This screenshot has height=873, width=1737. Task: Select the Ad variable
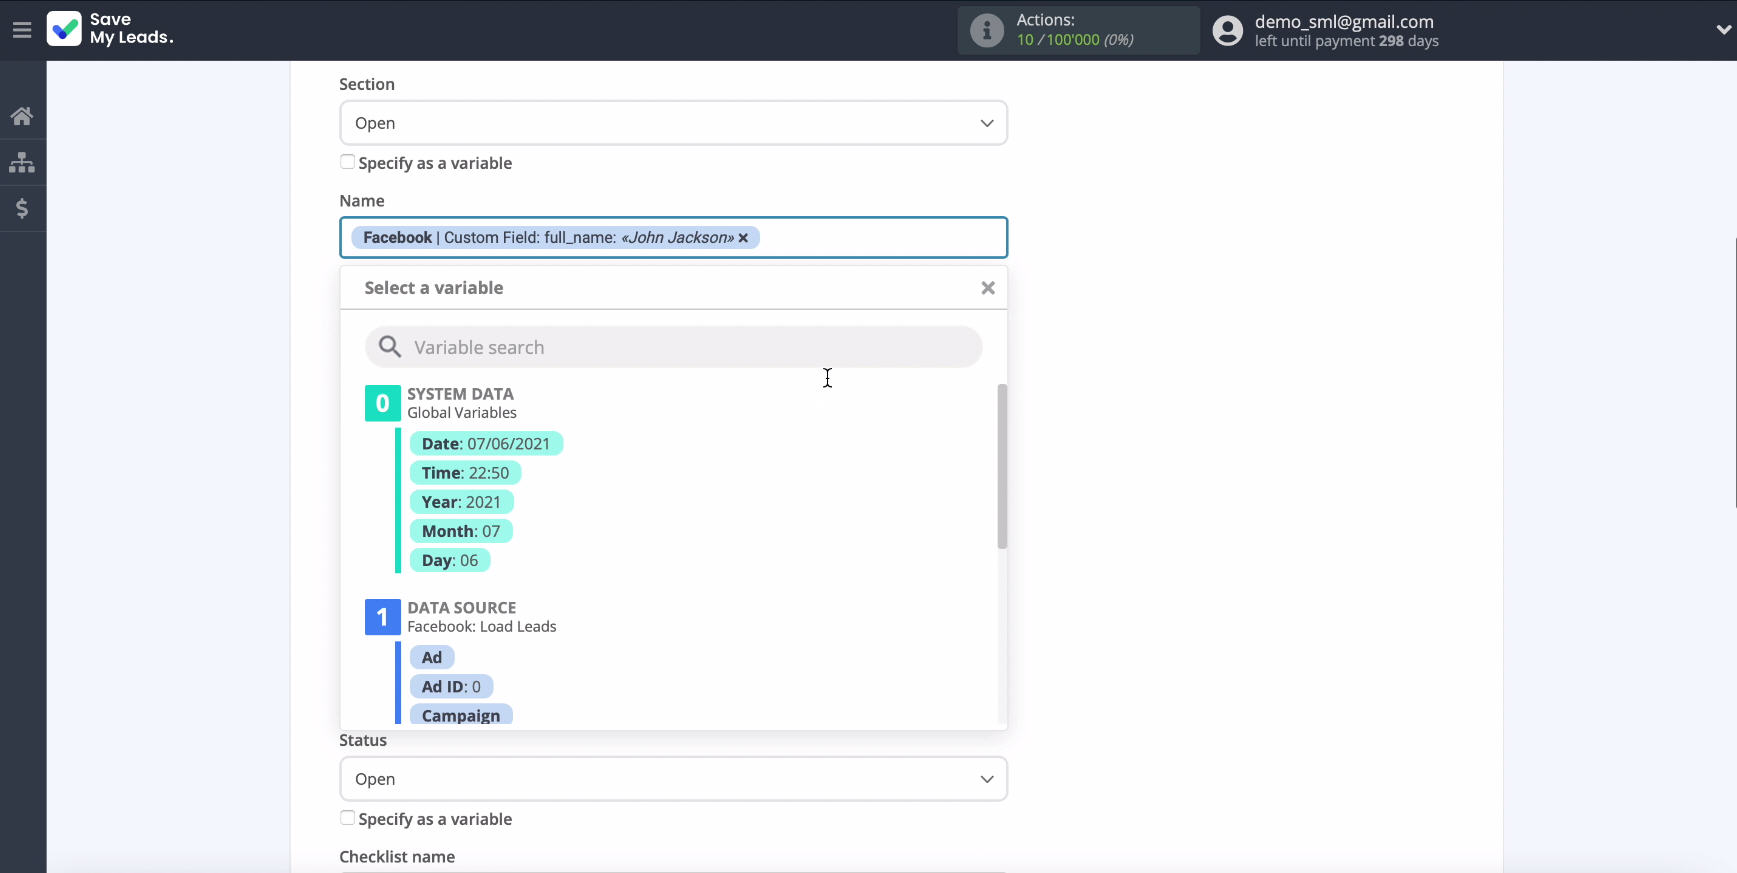[432, 657]
